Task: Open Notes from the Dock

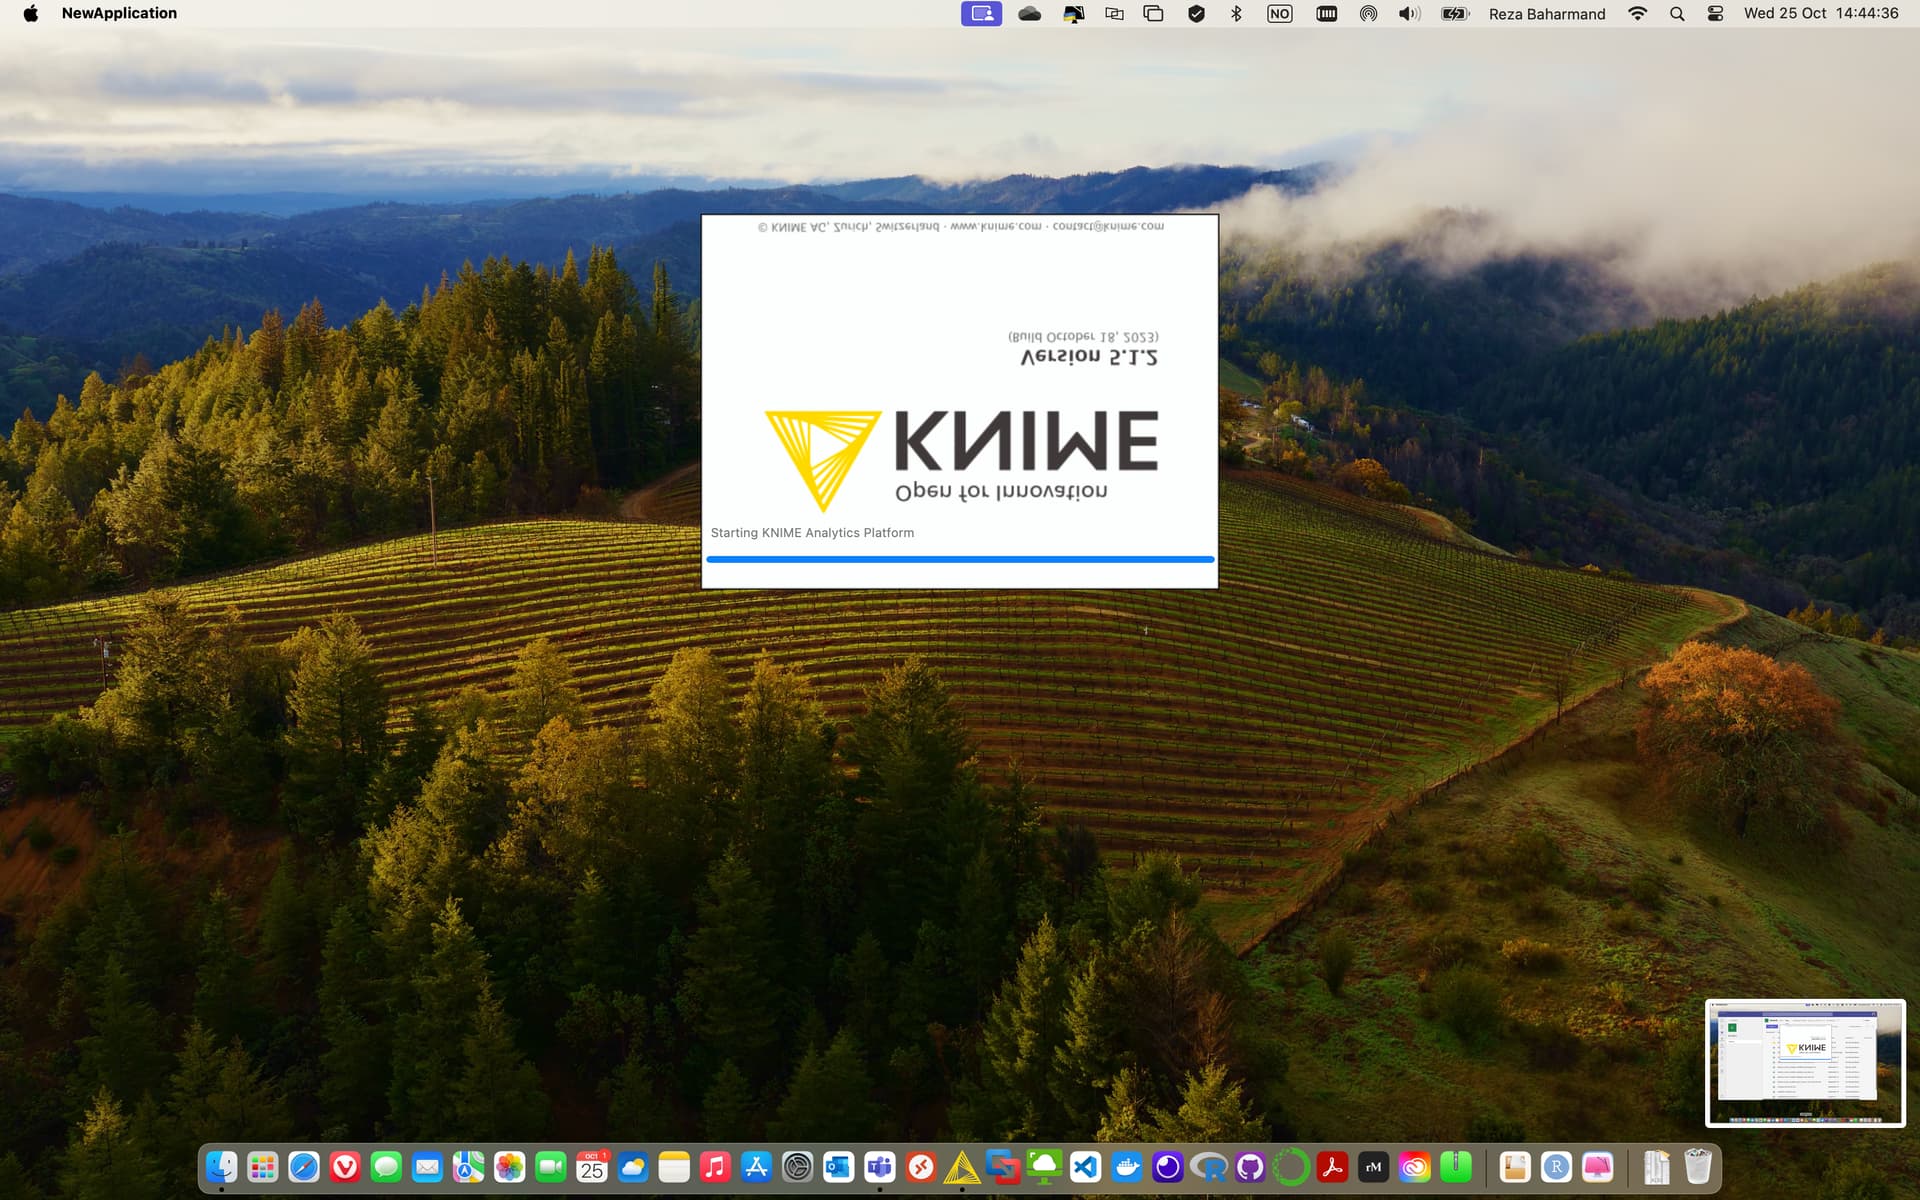Action: coord(674,1167)
